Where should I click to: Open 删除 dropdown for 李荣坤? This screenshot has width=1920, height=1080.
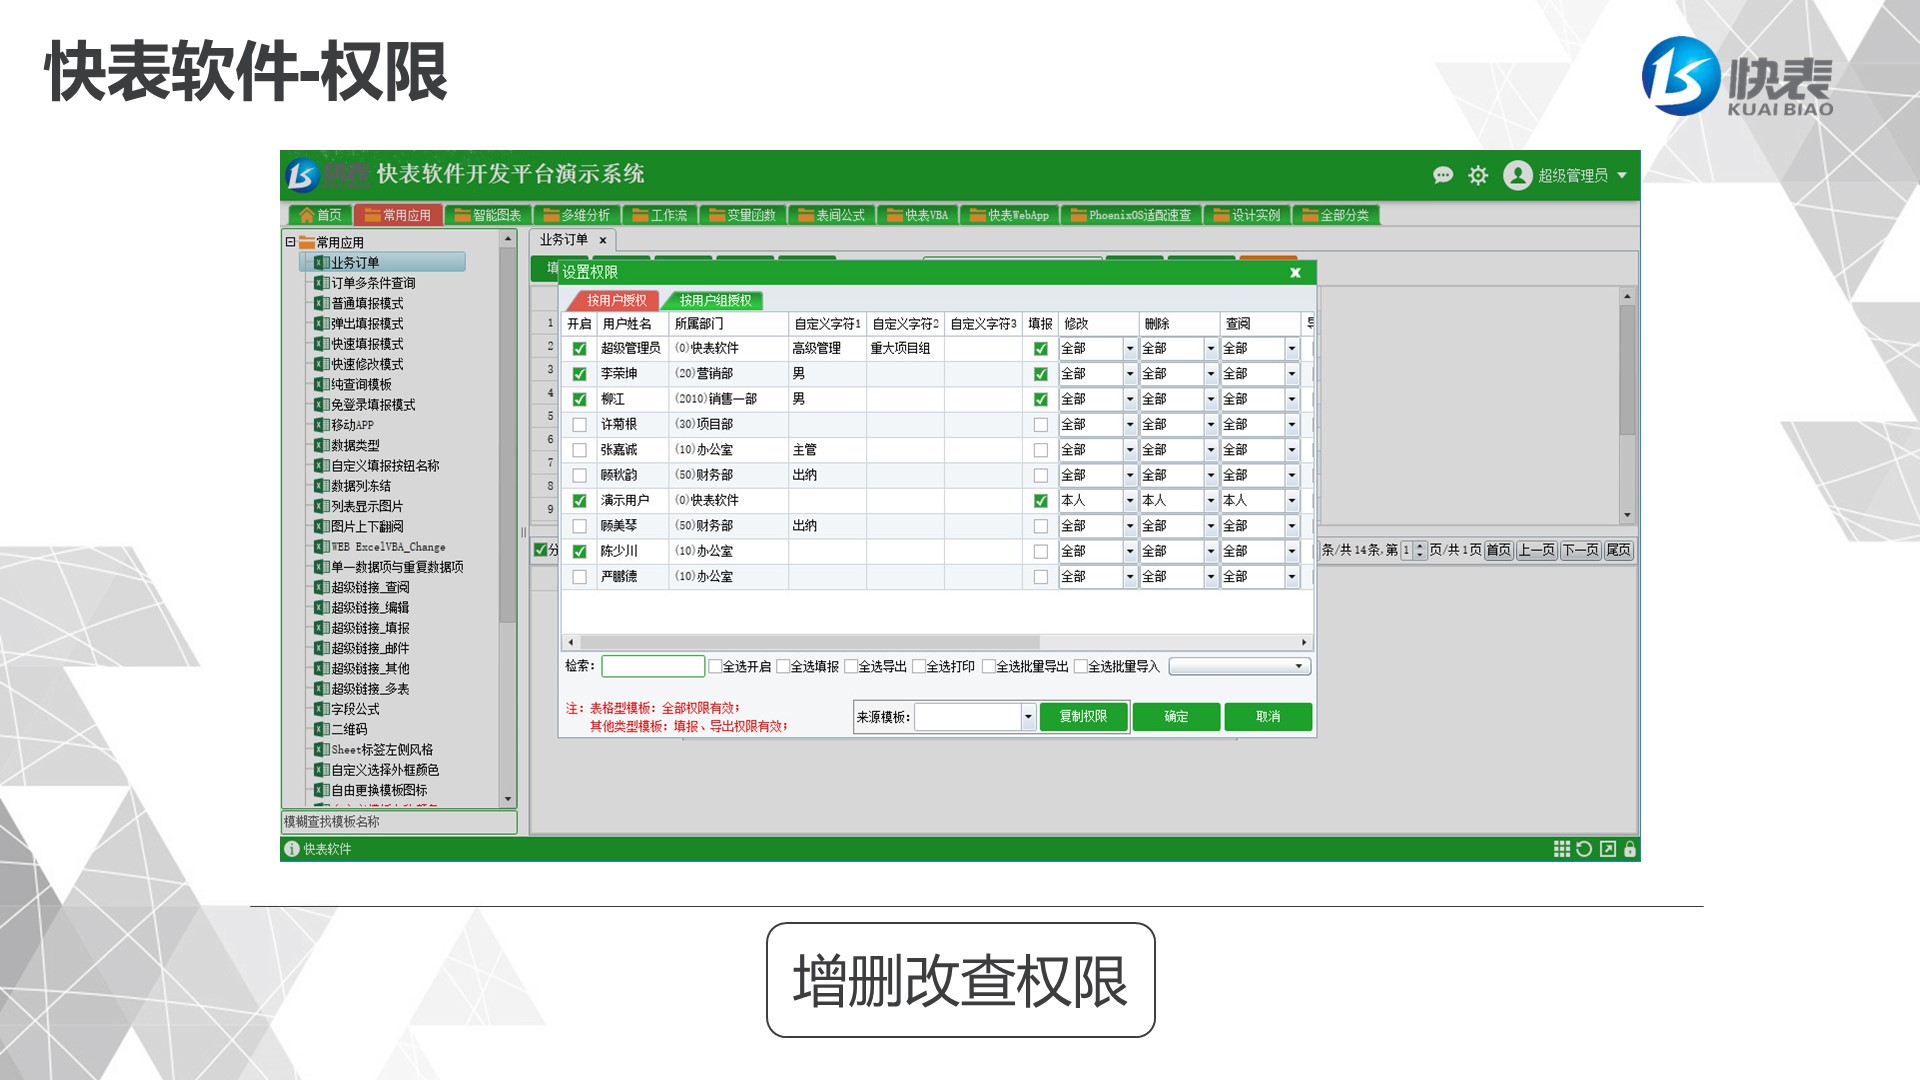(1210, 374)
